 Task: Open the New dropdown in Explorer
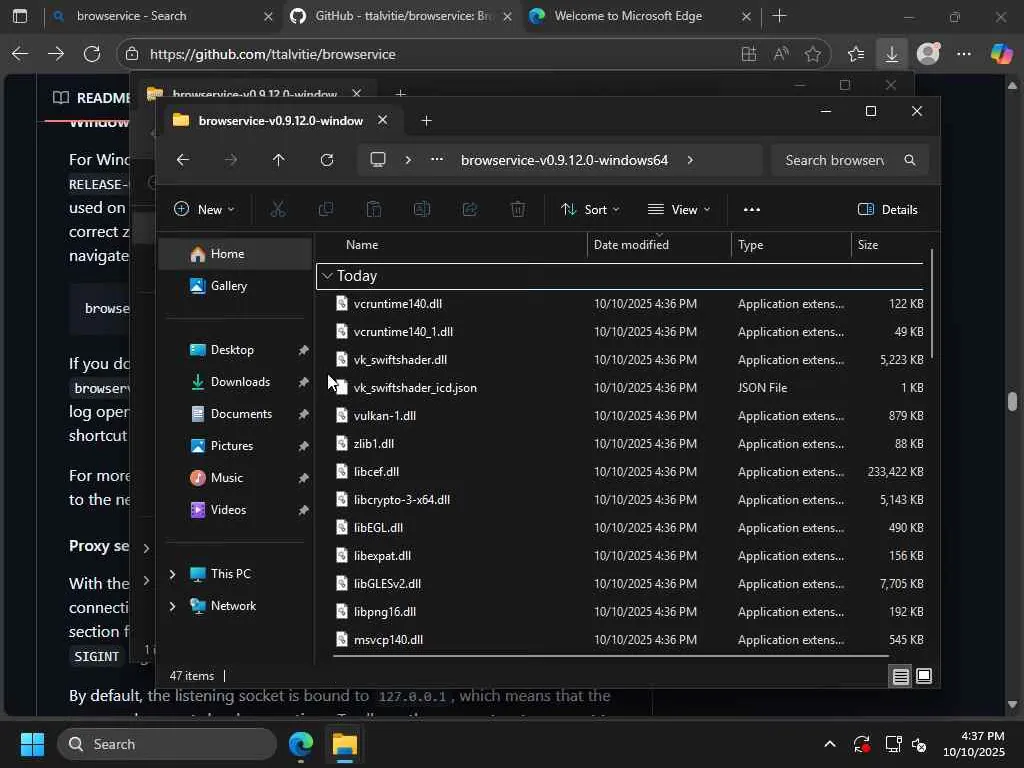pos(204,209)
